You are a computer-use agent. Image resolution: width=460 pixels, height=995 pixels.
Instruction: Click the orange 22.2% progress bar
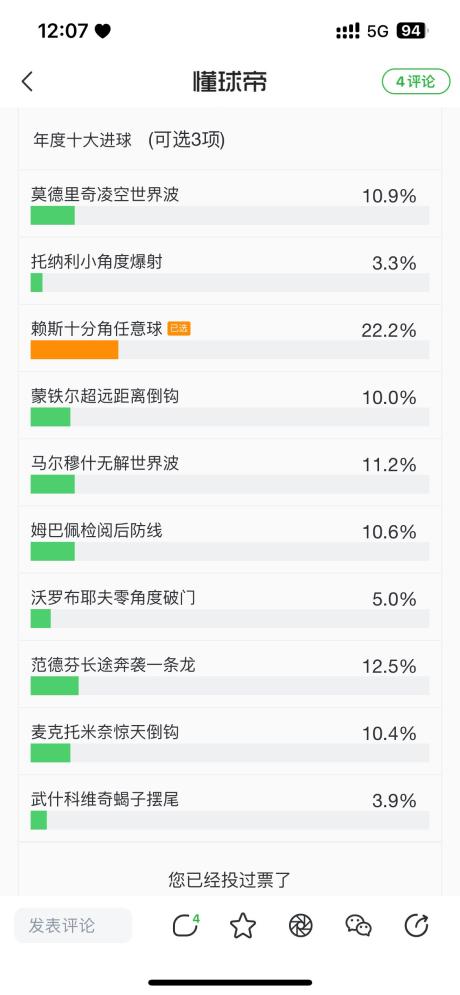74,350
